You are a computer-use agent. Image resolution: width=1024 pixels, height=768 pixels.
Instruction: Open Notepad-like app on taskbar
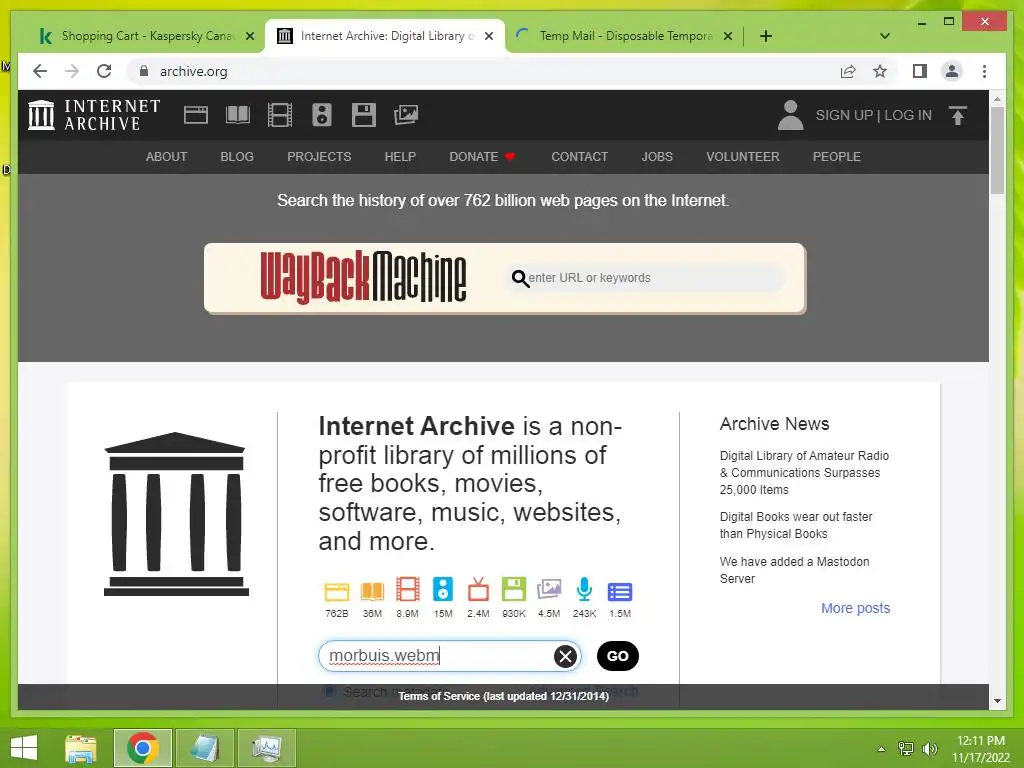(x=204, y=748)
